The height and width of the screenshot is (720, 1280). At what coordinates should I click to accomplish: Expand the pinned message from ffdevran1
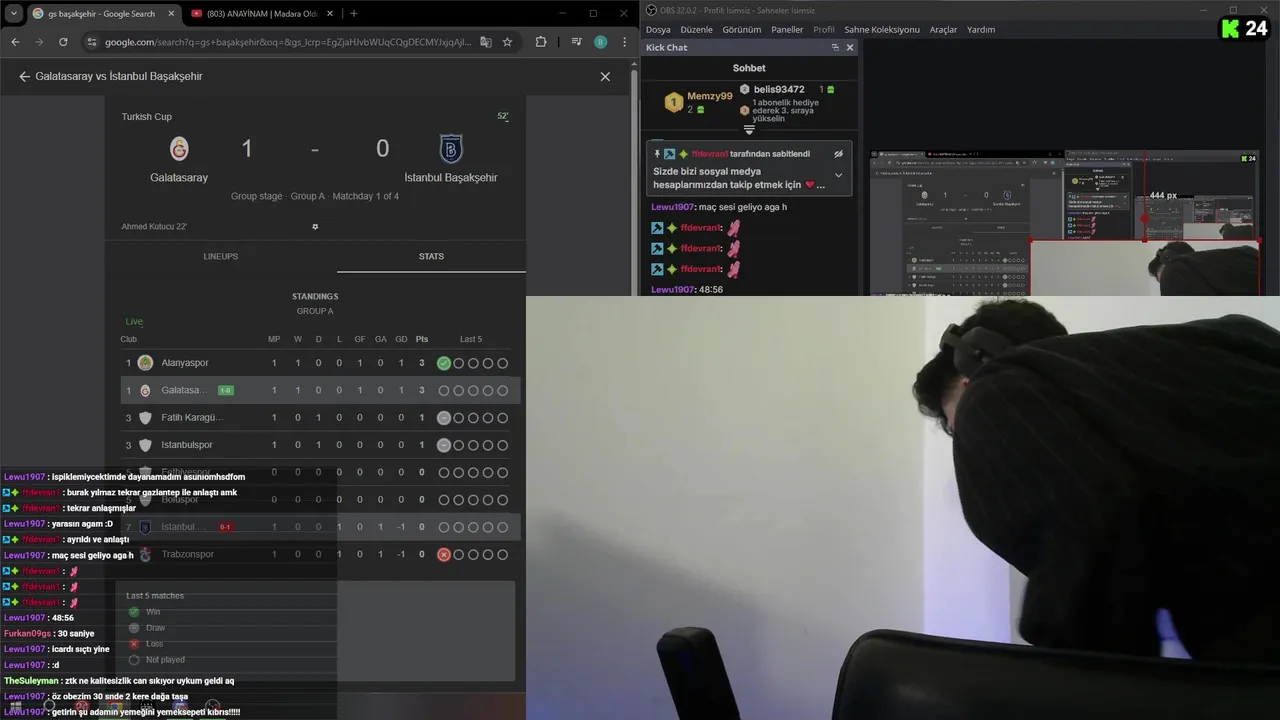pos(839,175)
